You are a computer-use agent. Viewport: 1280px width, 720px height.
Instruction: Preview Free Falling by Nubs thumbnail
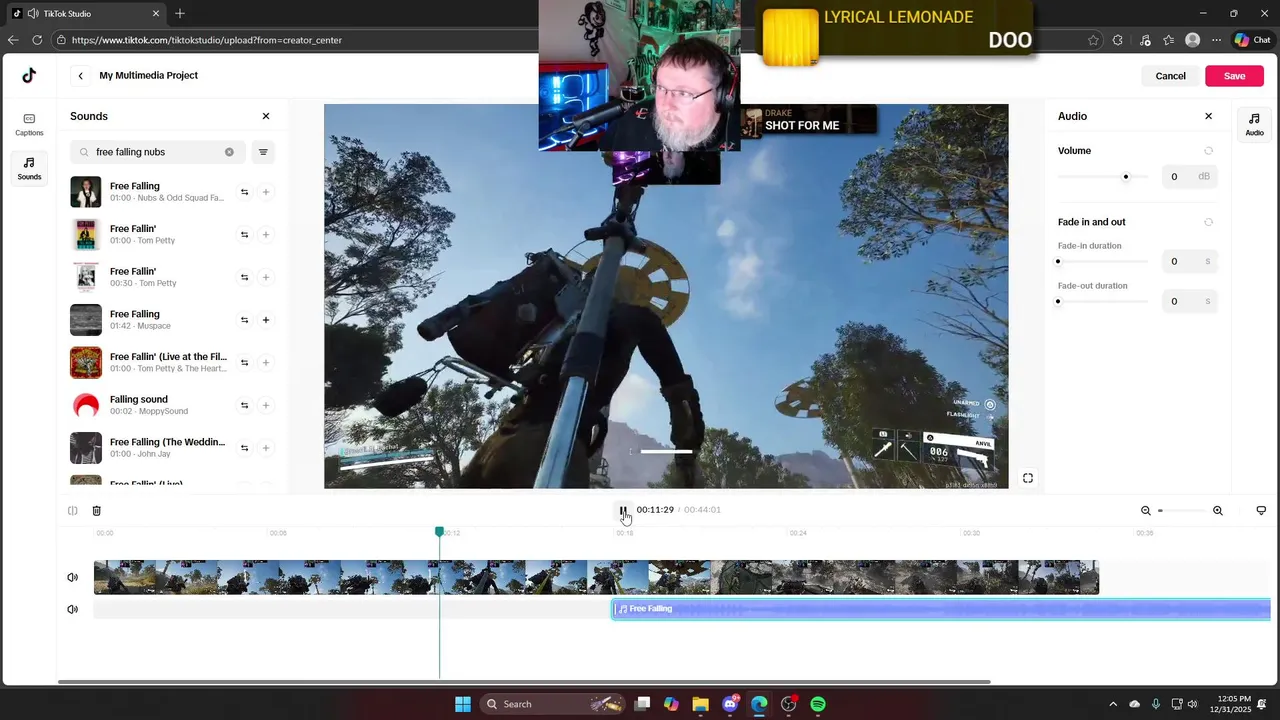tap(86, 192)
